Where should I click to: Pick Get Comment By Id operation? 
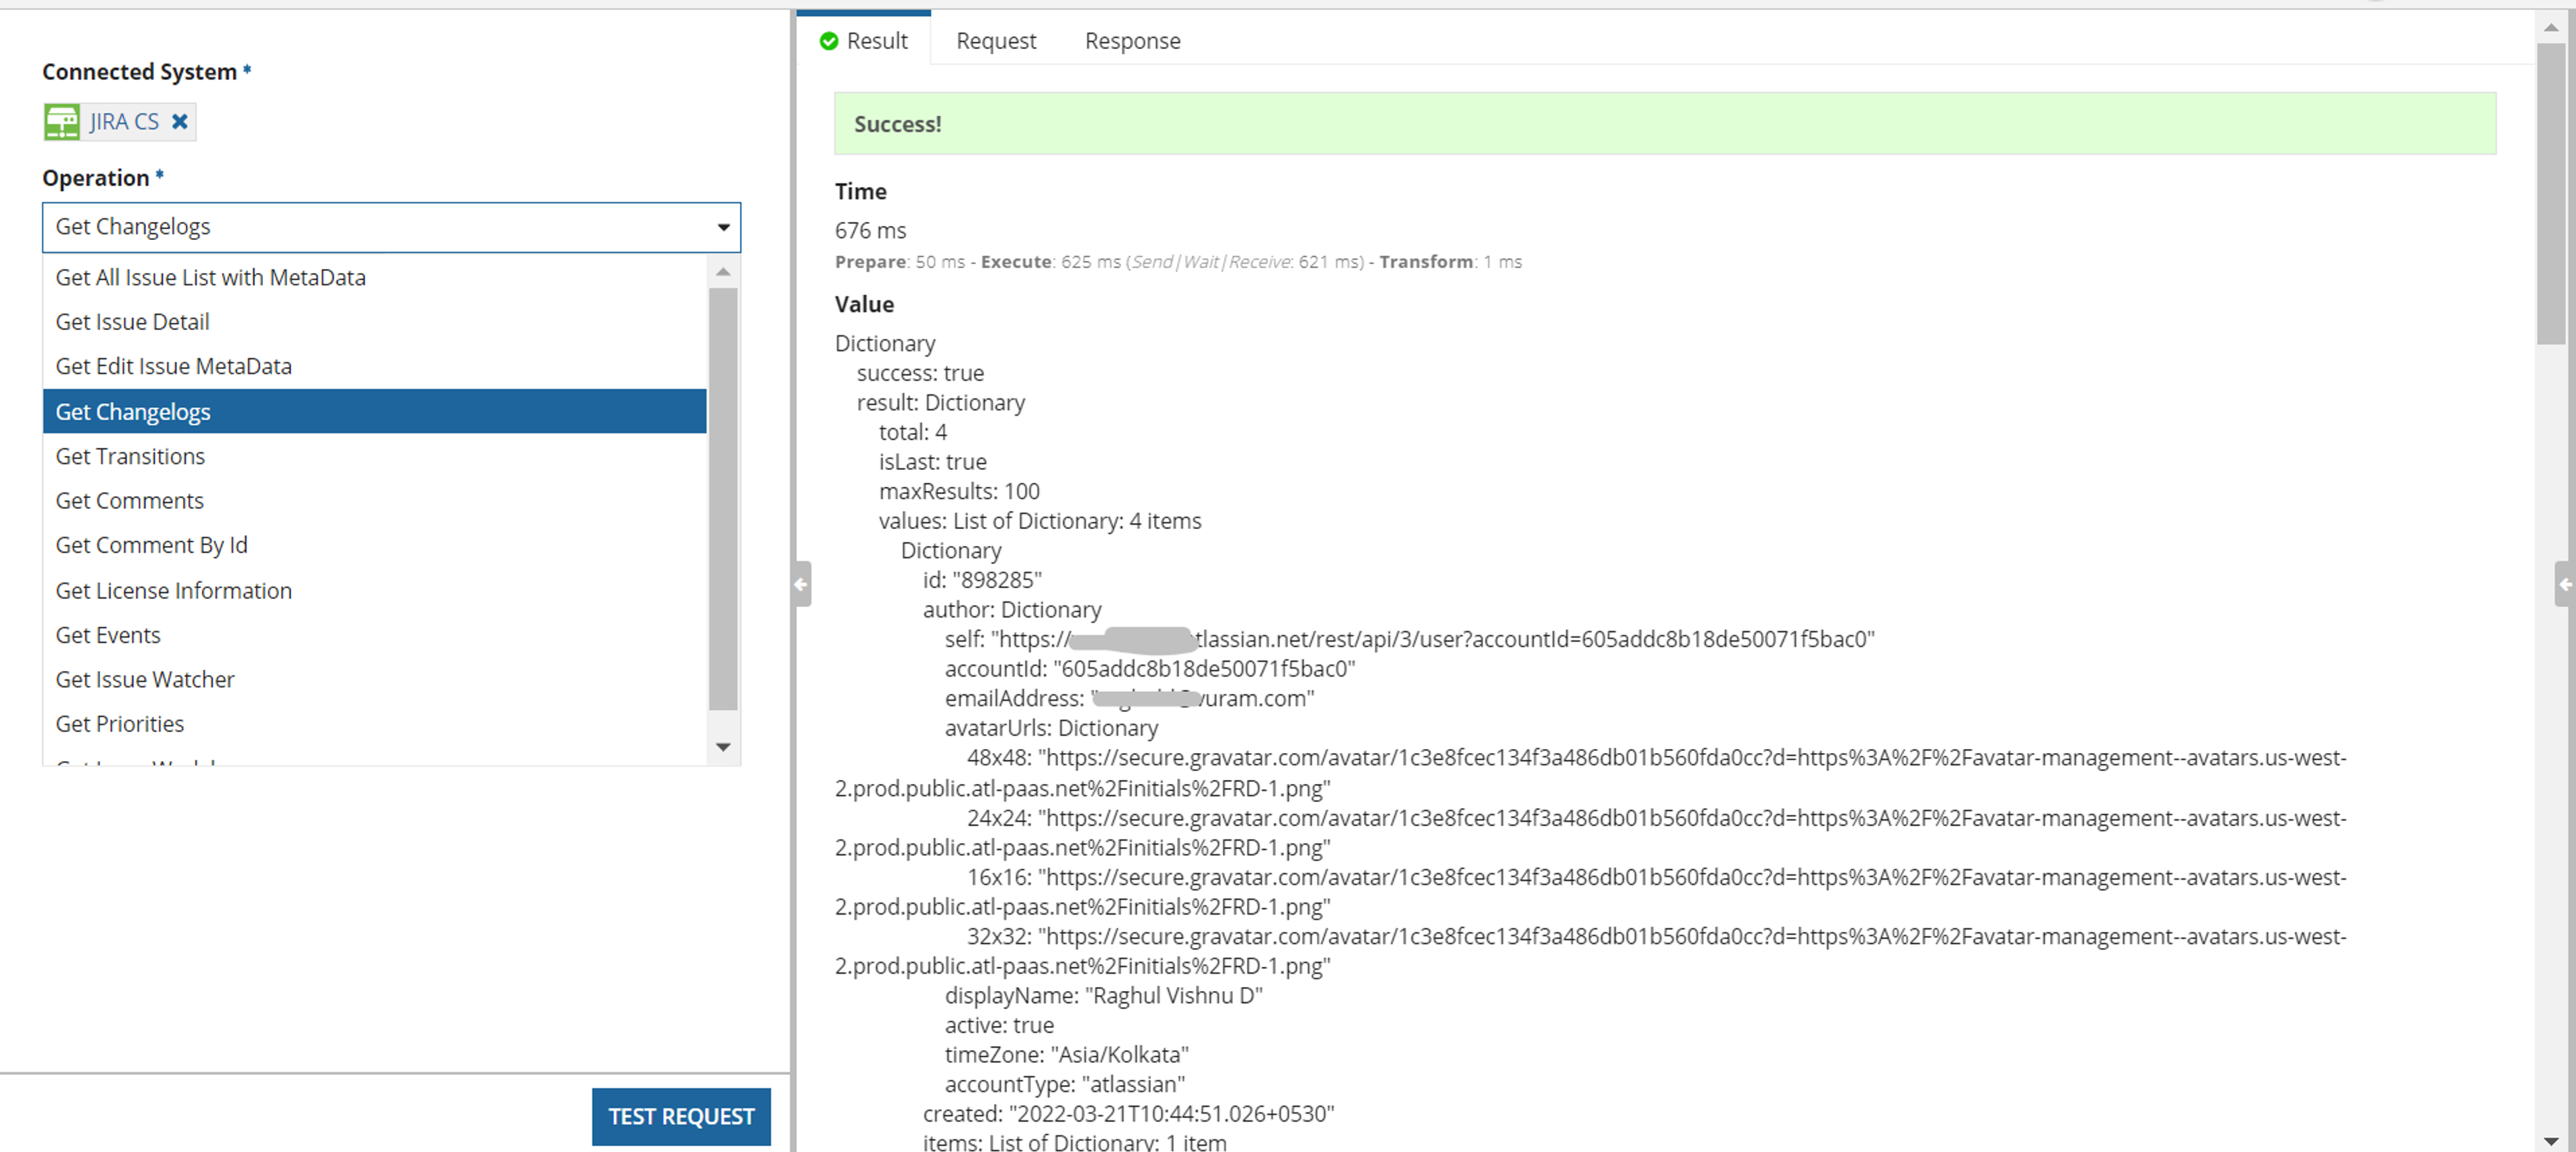click(375, 545)
